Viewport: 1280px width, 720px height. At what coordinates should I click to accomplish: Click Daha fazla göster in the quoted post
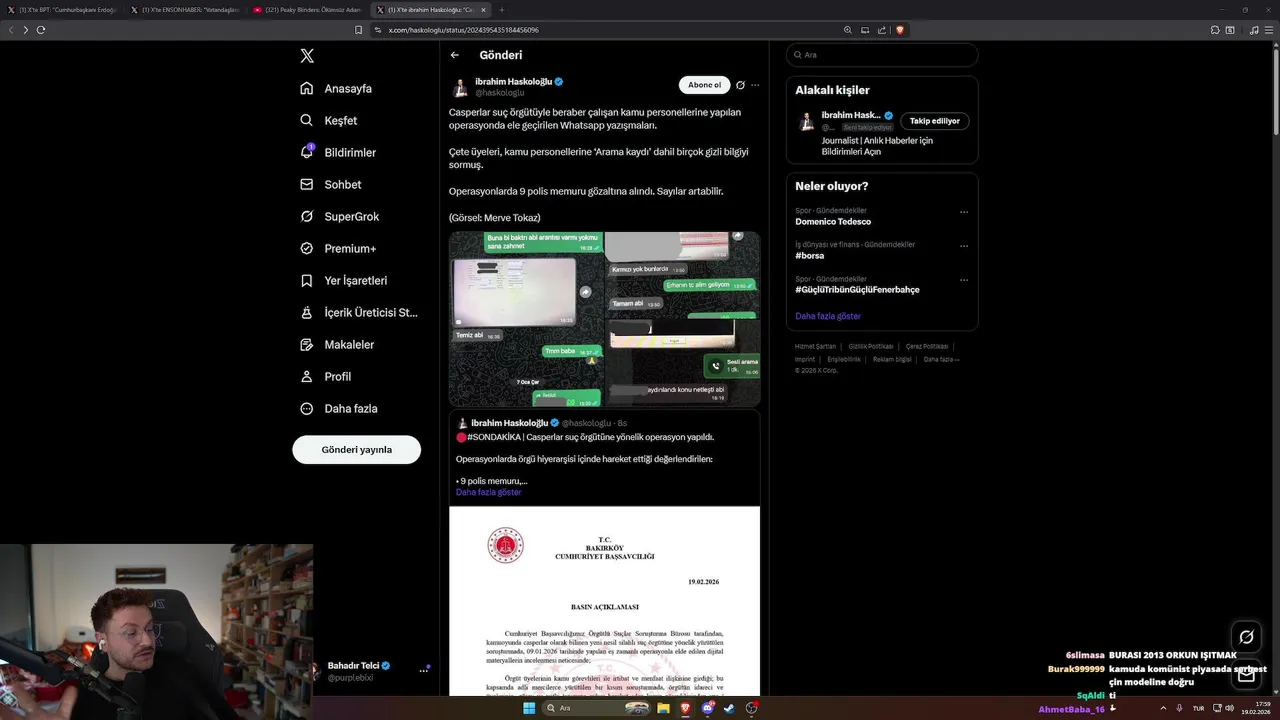coord(488,492)
